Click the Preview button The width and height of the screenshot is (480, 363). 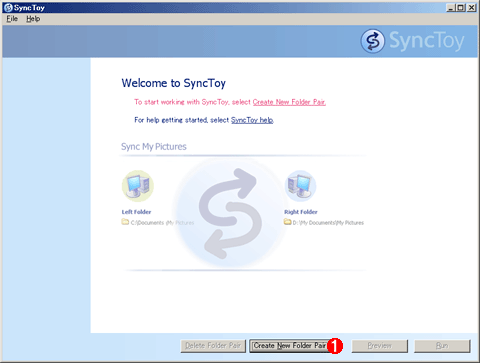pos(380,346)
